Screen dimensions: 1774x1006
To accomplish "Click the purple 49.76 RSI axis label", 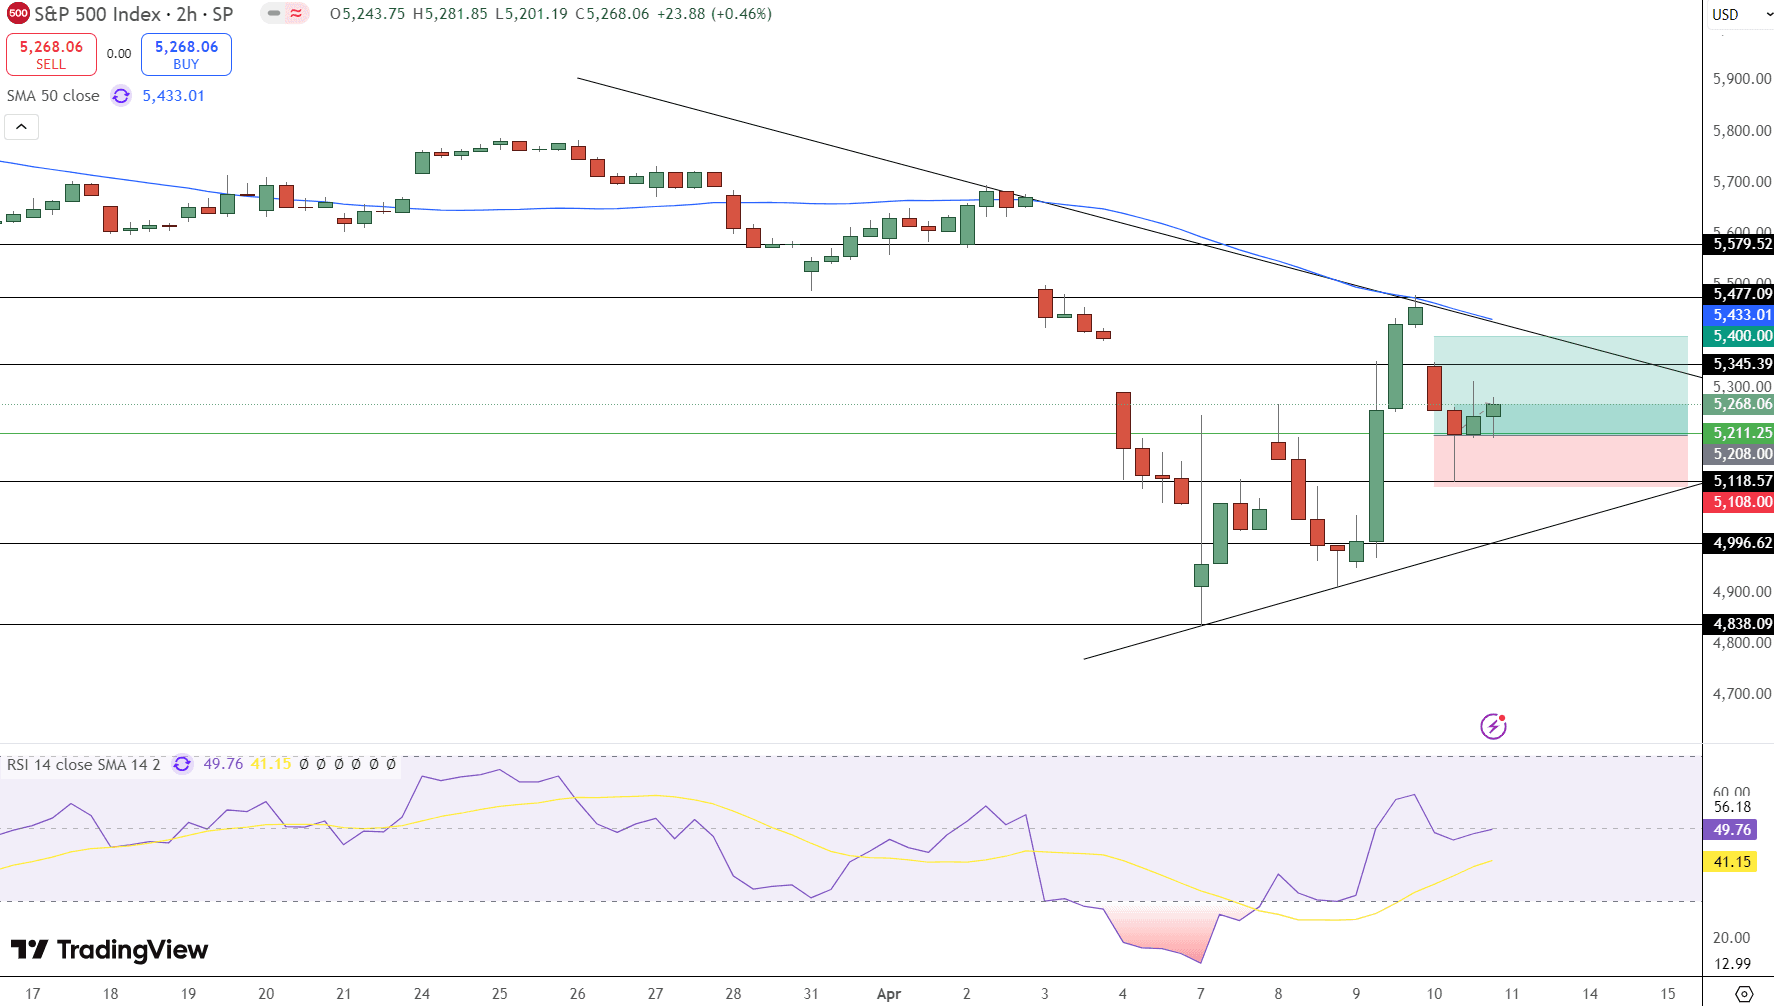I will tap(1732, 830).
